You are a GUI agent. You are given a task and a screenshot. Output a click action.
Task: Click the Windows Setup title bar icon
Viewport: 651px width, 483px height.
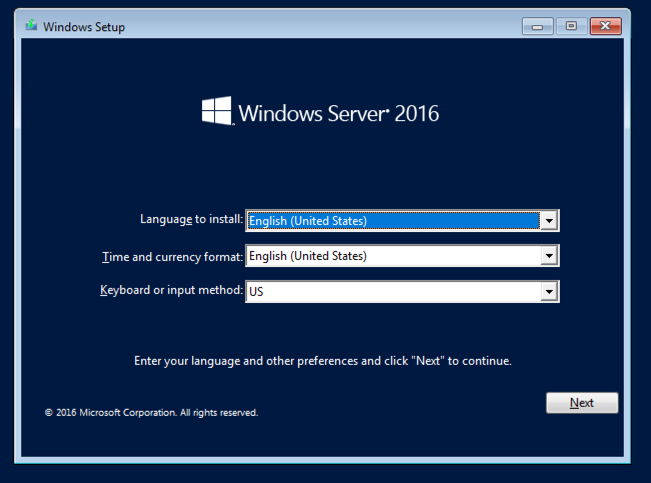click(31, 26)
